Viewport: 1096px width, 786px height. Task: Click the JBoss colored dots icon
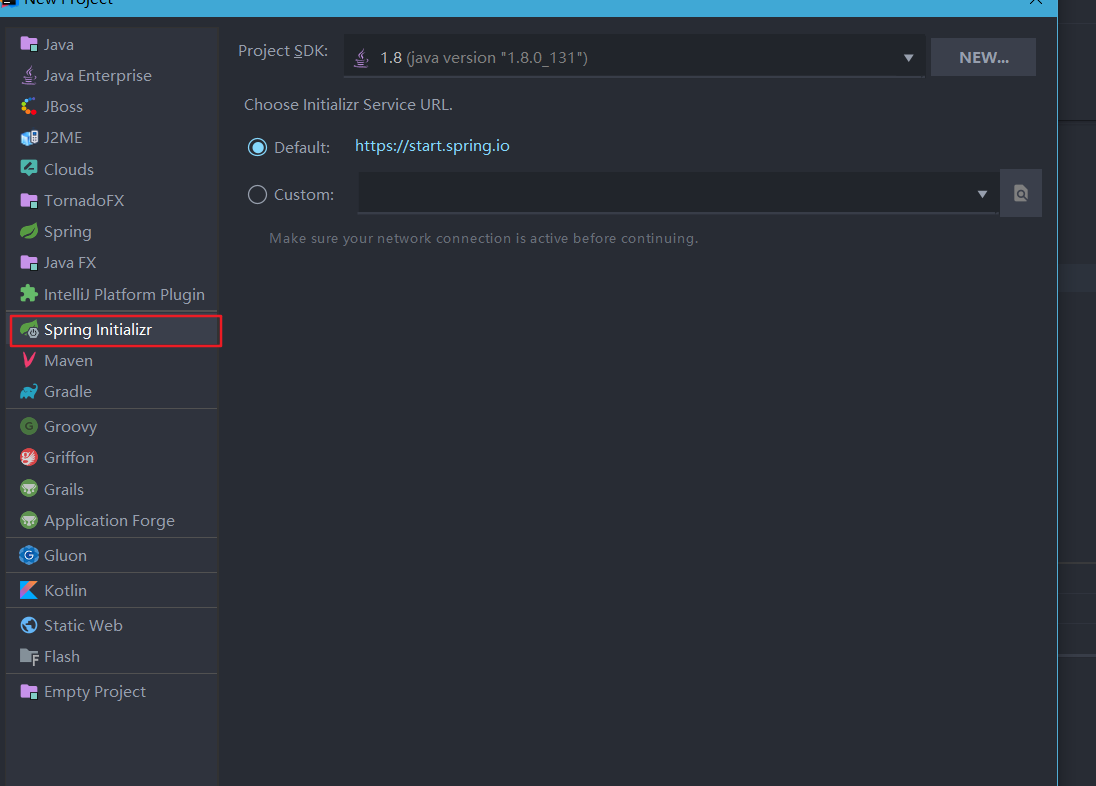(x=29, y=106)
